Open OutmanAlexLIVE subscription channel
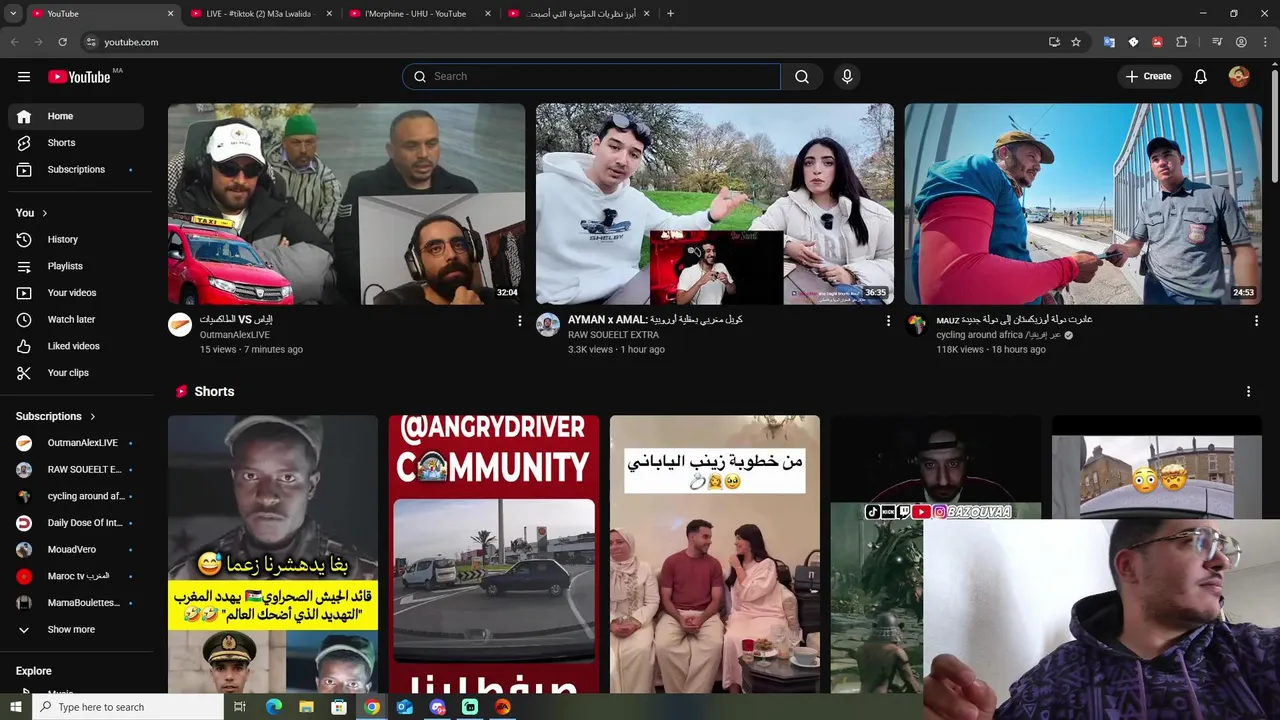The height and width of the screenshot is (720, 1280). 76,443
